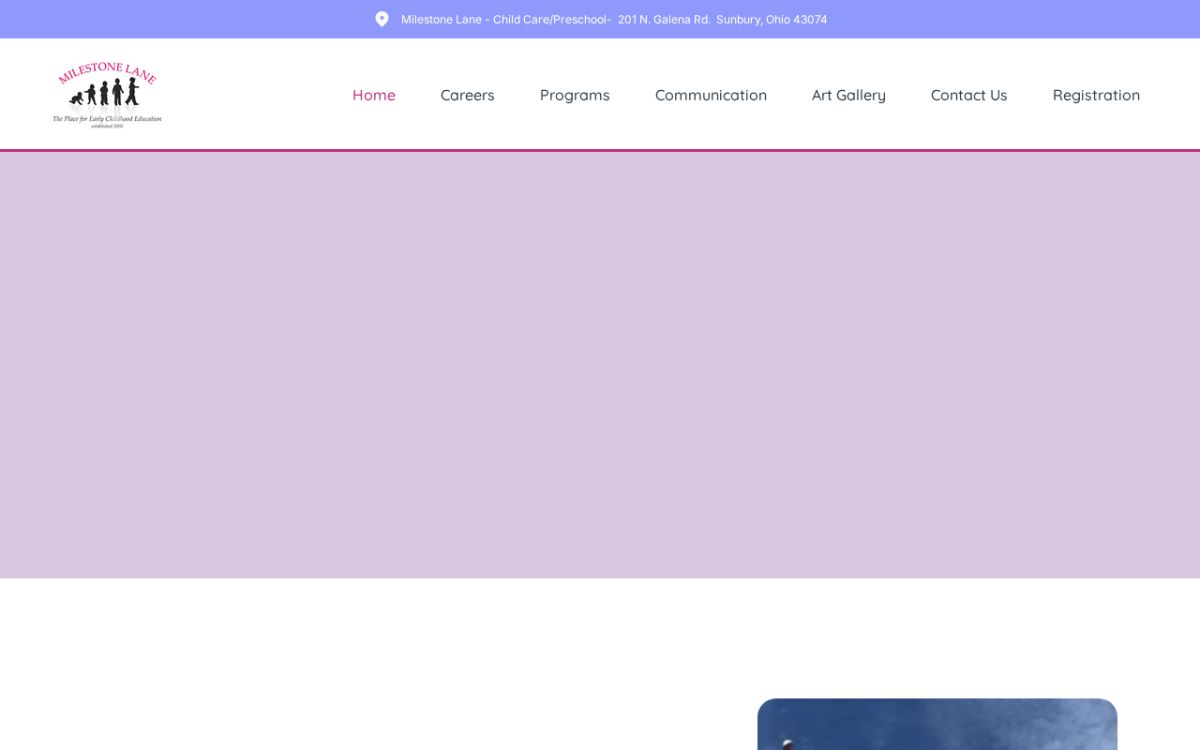Click 'Milestone Lane - Child Care/Preschool-' header text
The image size is (1200, 750).
(506, 19)
